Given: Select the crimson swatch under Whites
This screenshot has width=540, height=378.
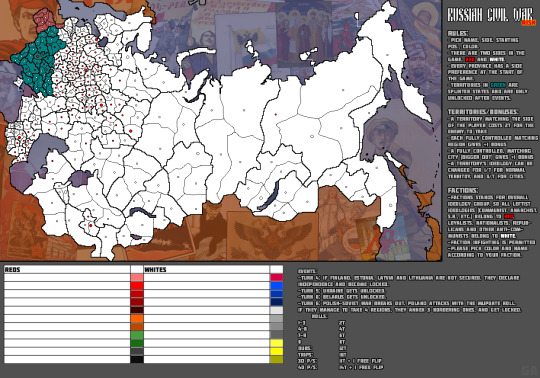Looking at the screenshot, I should click(x=276, y=277).
